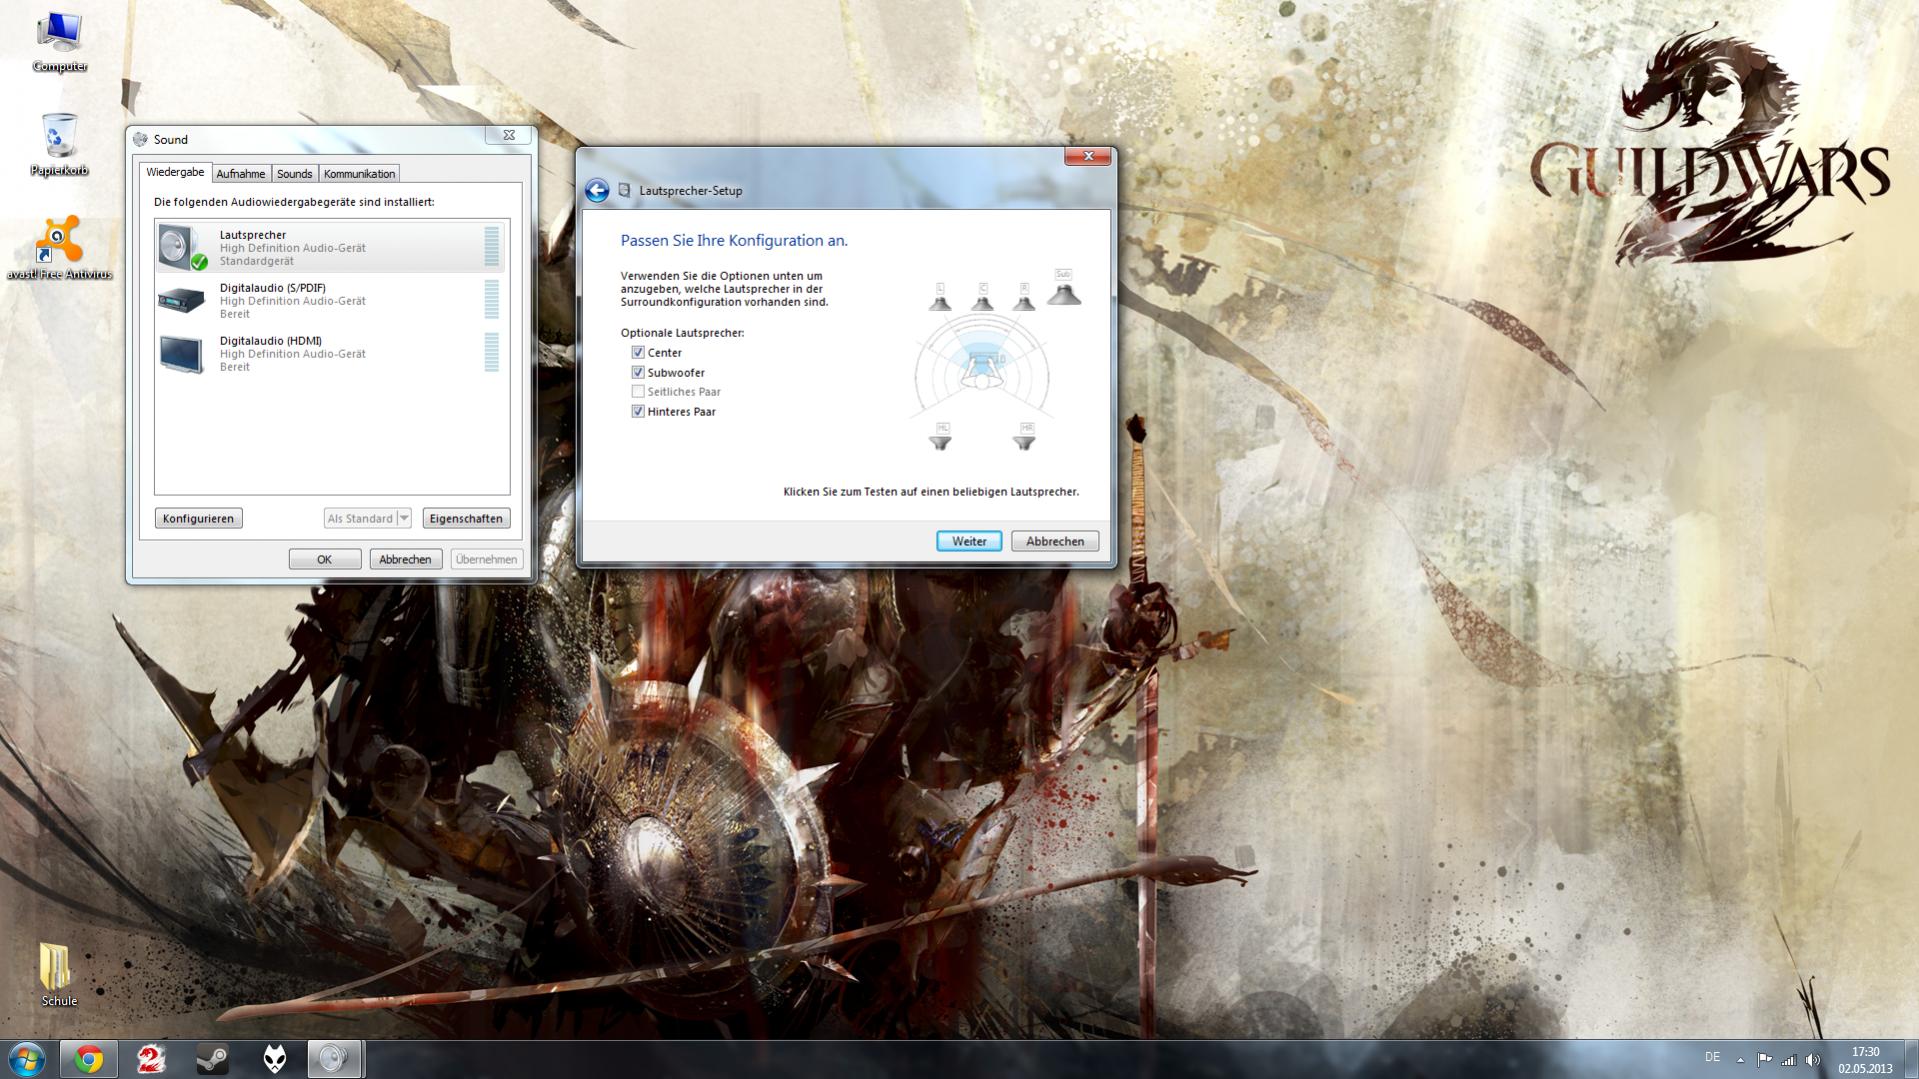Uncheck the Subwoofer checkbox
The width and height of the screenshot is (1919, 1079).
pyautogui.click(x=638, y=373)
